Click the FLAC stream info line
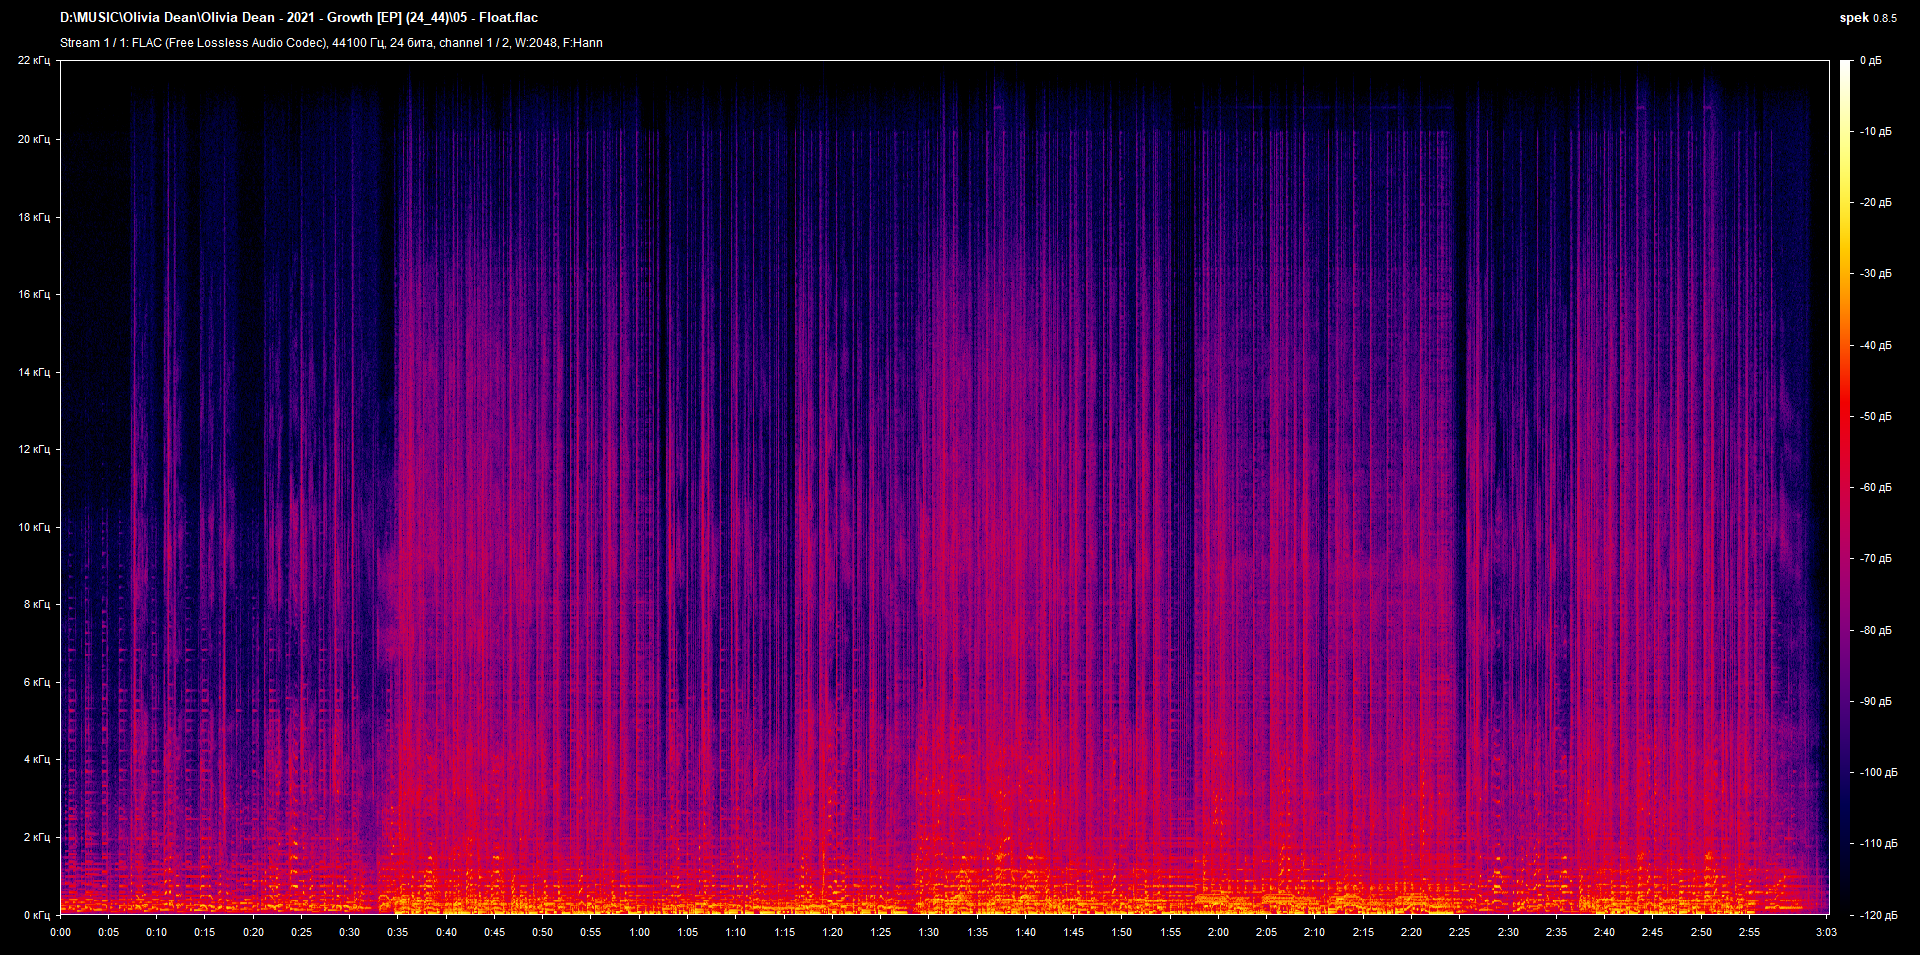The image size is (1920, 955). 331,43
